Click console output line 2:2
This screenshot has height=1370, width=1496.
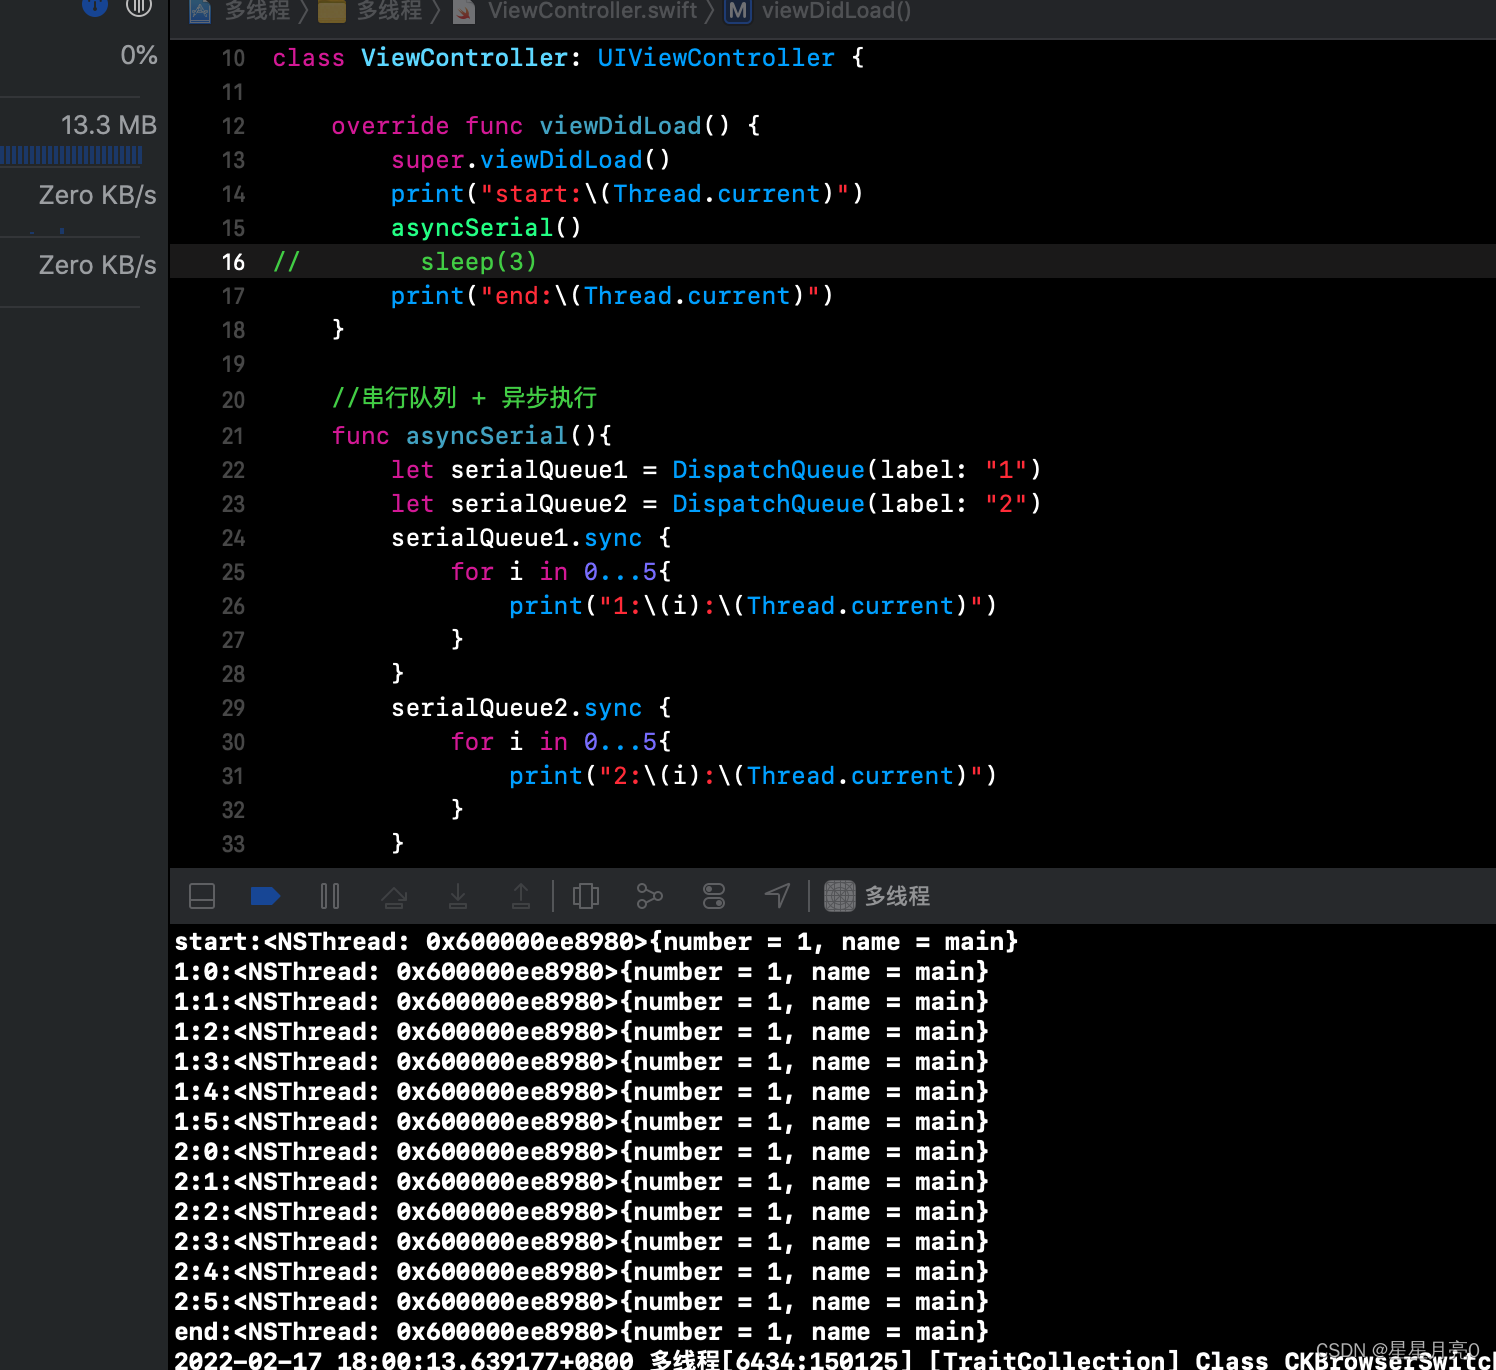(x=581, y=1212)
